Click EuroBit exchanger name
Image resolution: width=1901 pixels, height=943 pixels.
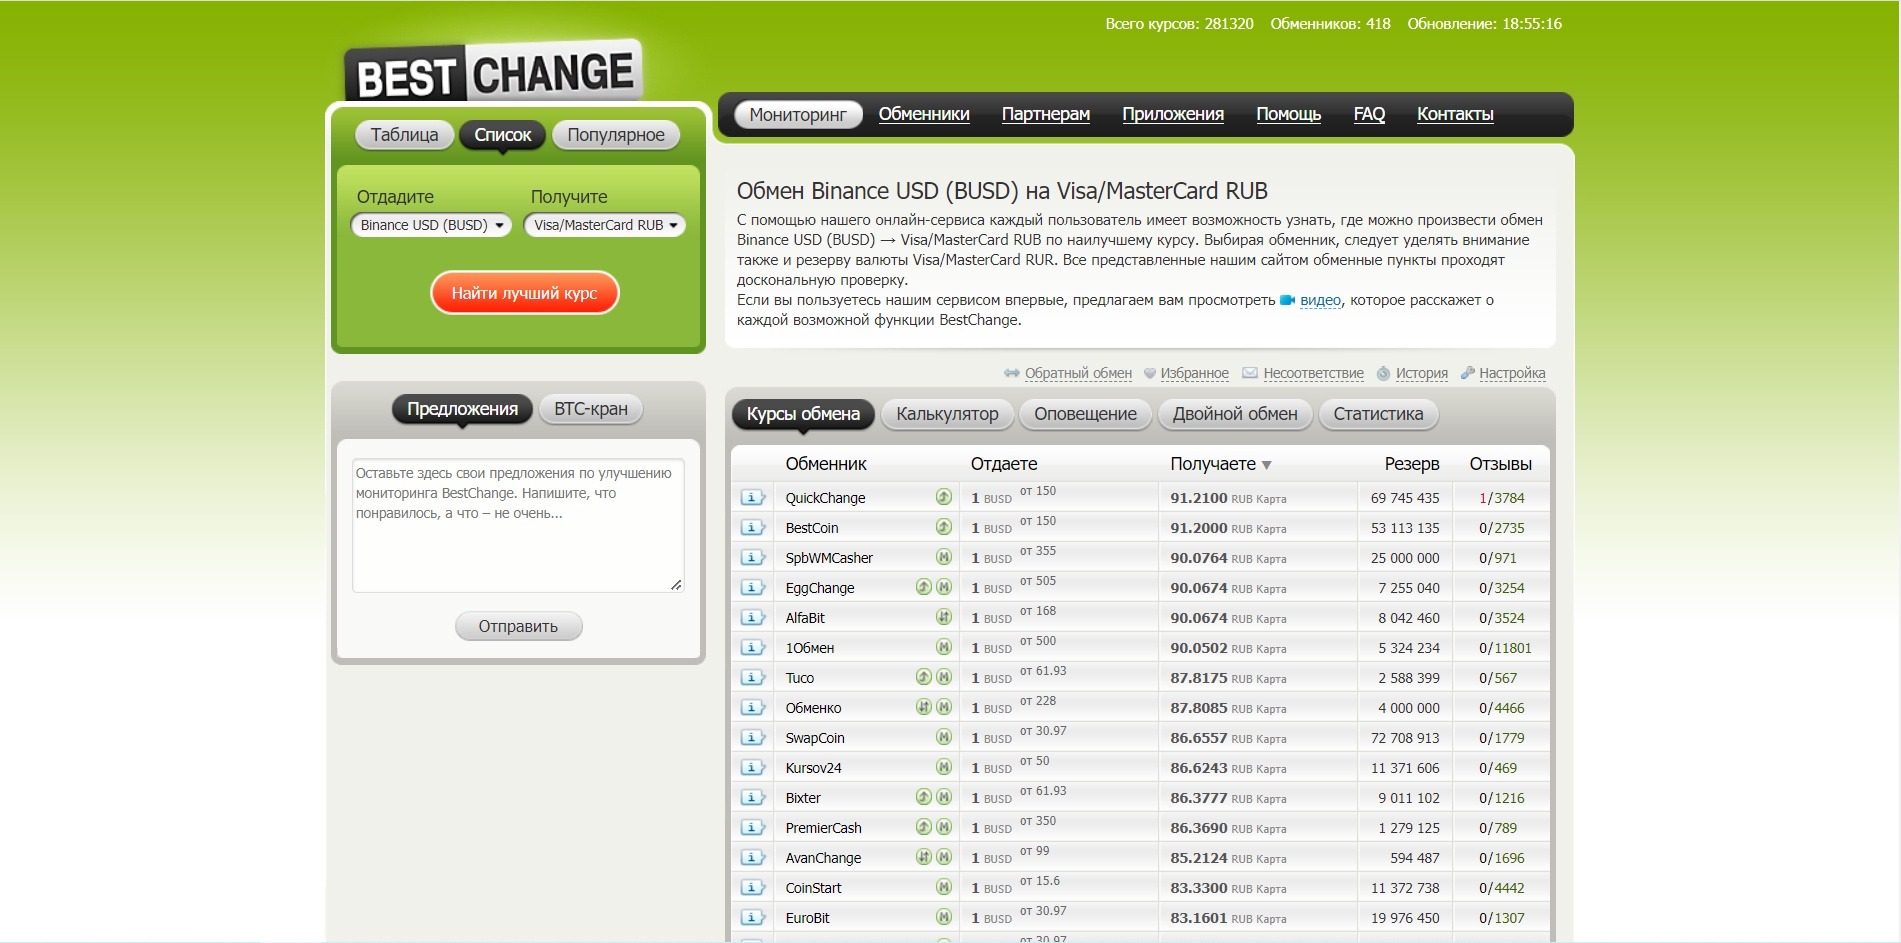pyautogui.click(x=807, y=918)
